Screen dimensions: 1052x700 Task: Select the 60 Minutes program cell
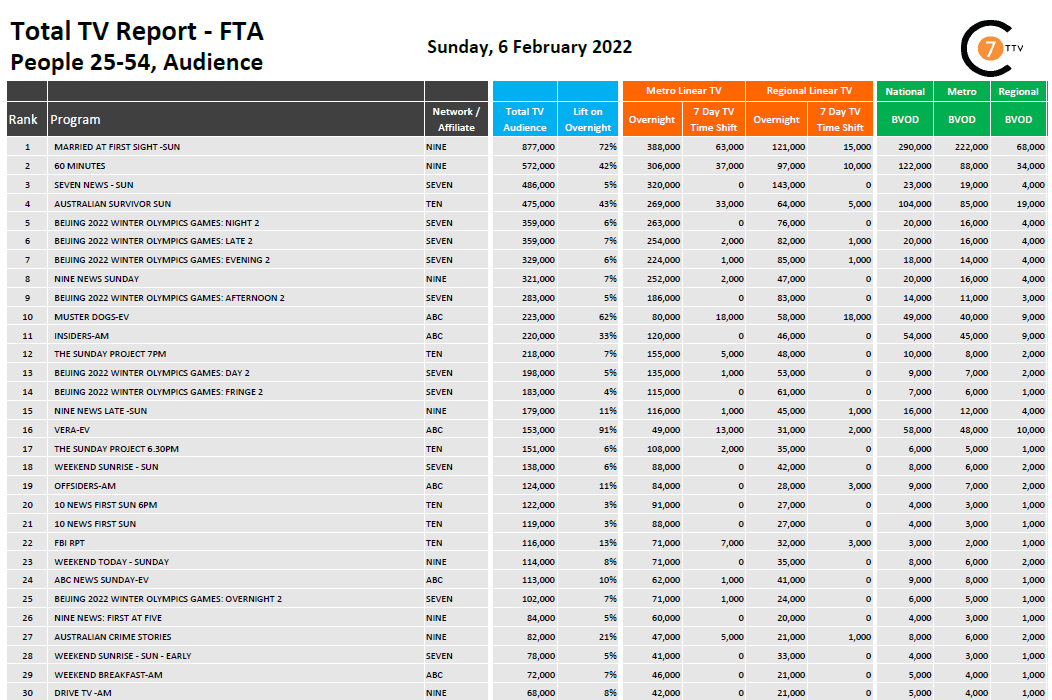click(x=80, y=166)
